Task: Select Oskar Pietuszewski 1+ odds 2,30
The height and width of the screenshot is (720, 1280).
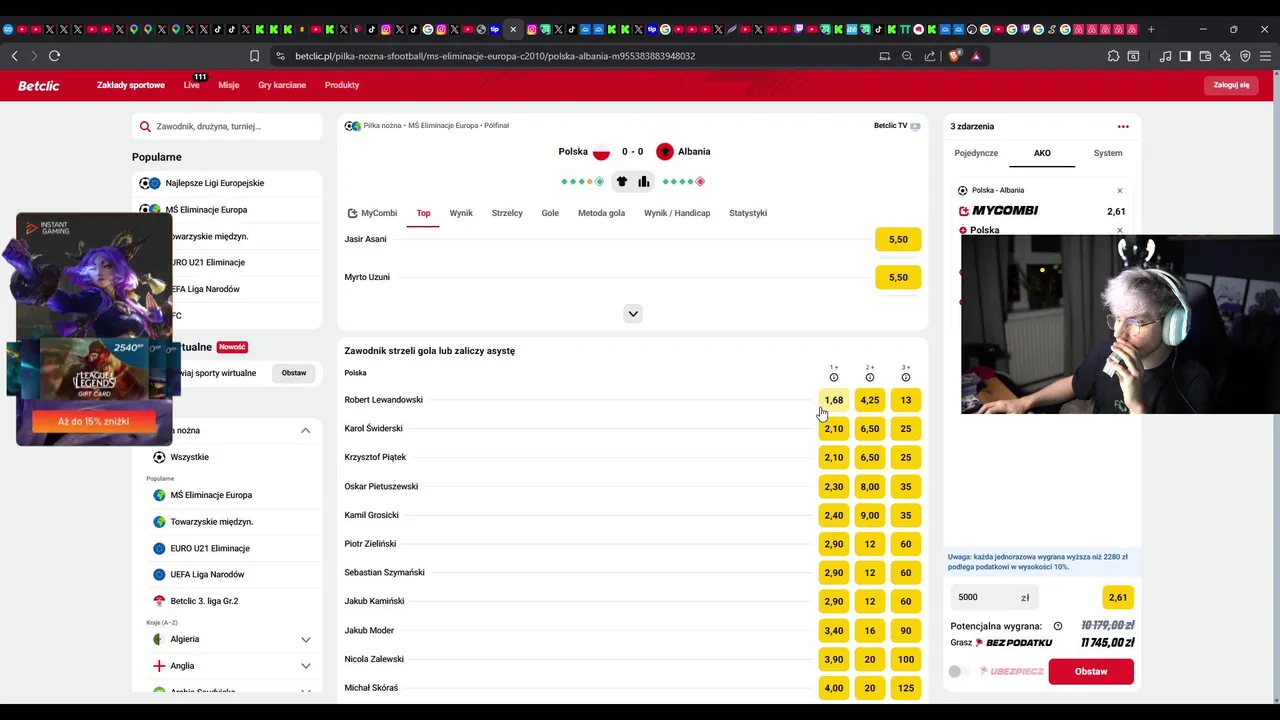Action: click(834, 486)
